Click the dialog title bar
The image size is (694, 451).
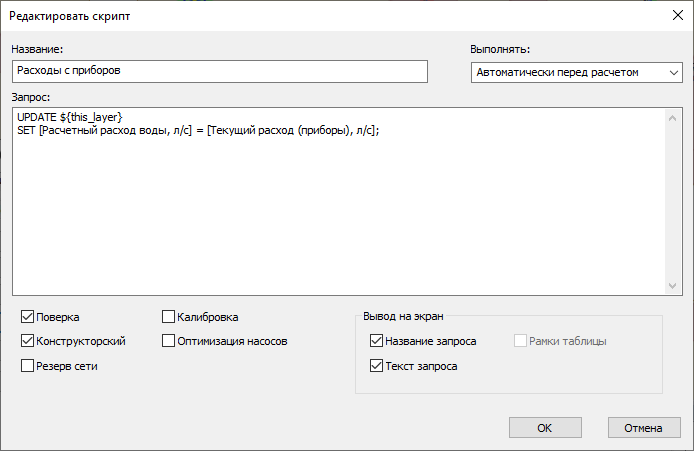[300, 16]
